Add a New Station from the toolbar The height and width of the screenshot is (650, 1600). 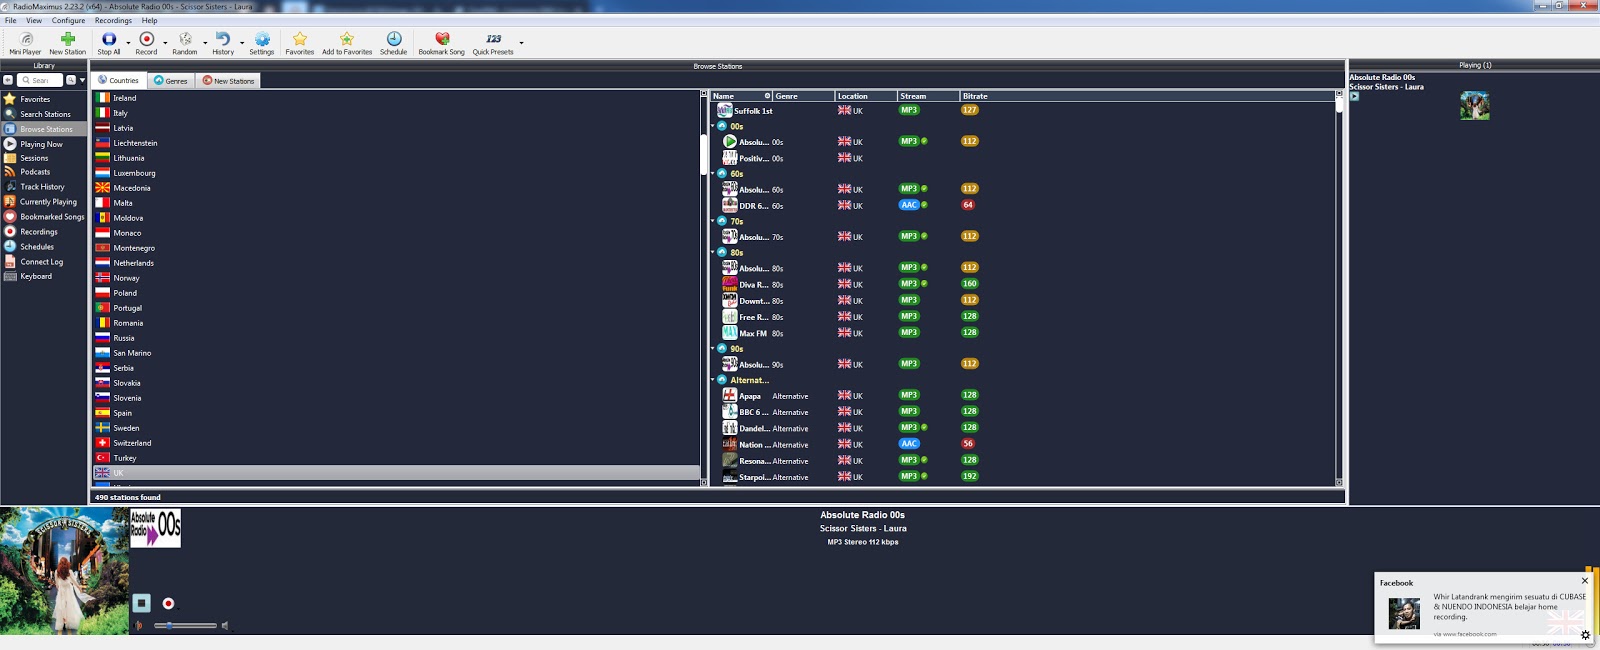68,43
